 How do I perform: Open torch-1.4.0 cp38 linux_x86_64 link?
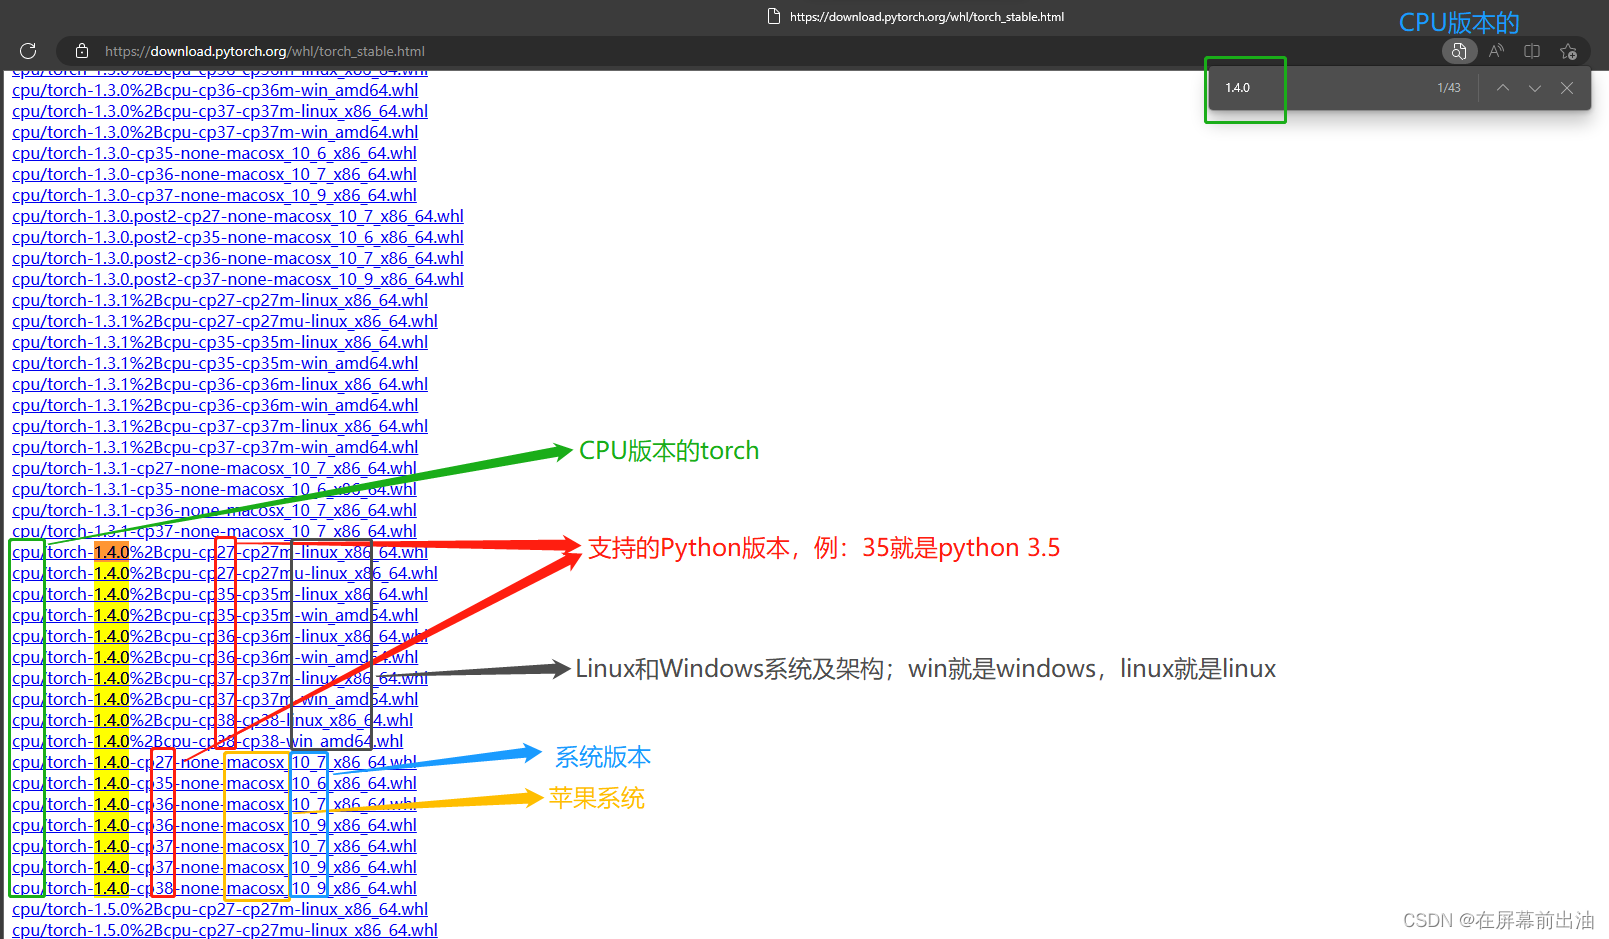click(x=212, y=720)
